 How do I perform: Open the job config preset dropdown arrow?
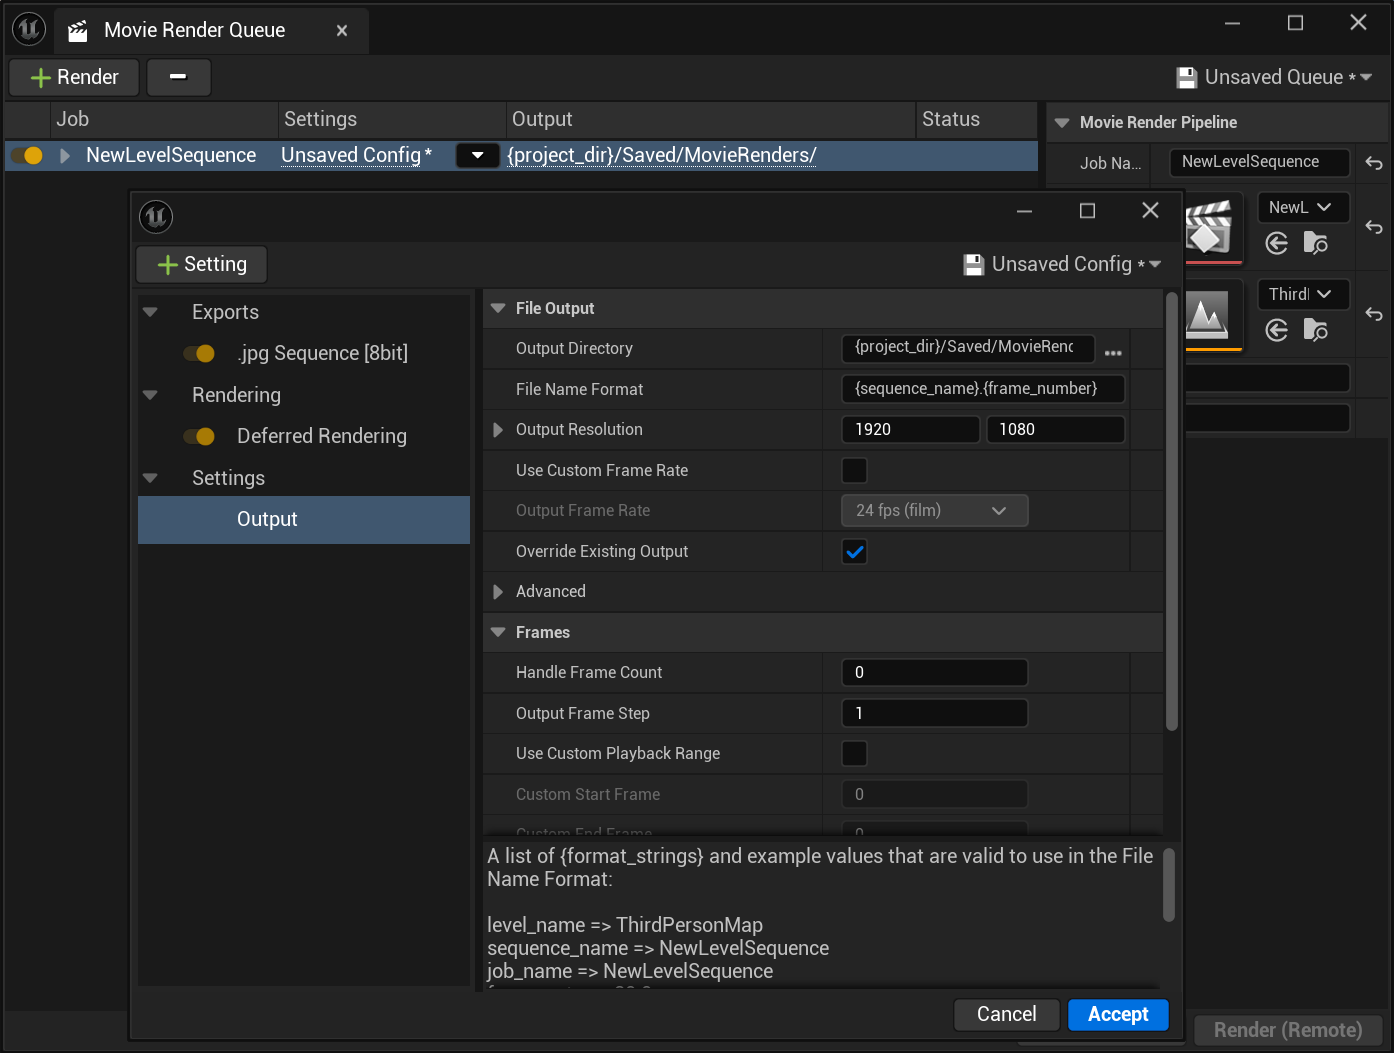click(478, 155)
